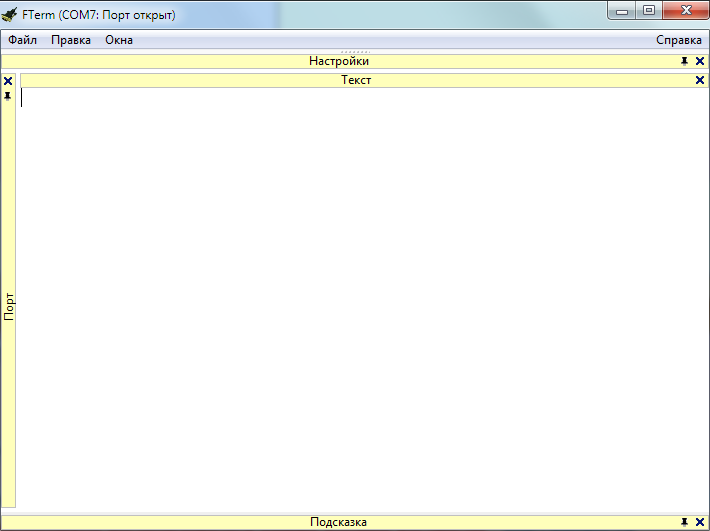Close the Настройки panel

pos(700,61)
